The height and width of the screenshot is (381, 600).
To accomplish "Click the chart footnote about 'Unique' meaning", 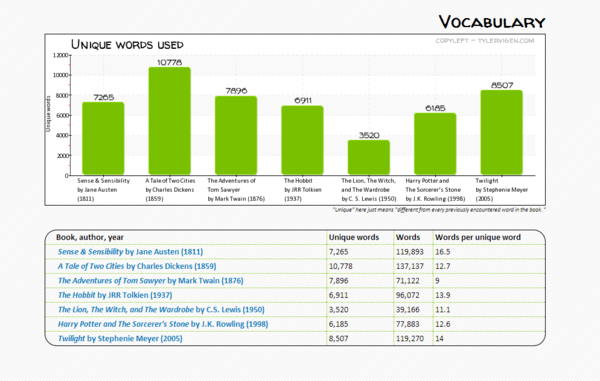I will (439, 210).
